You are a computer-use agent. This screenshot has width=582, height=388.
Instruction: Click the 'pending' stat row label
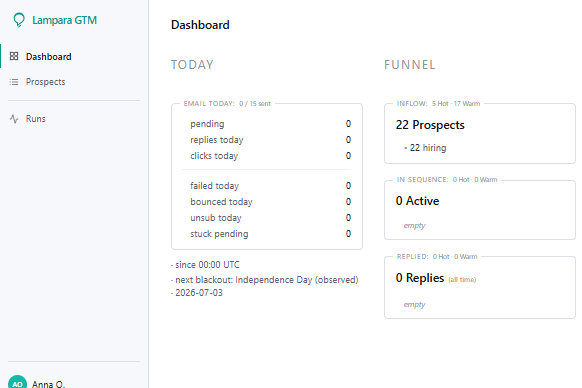[207, 124]
